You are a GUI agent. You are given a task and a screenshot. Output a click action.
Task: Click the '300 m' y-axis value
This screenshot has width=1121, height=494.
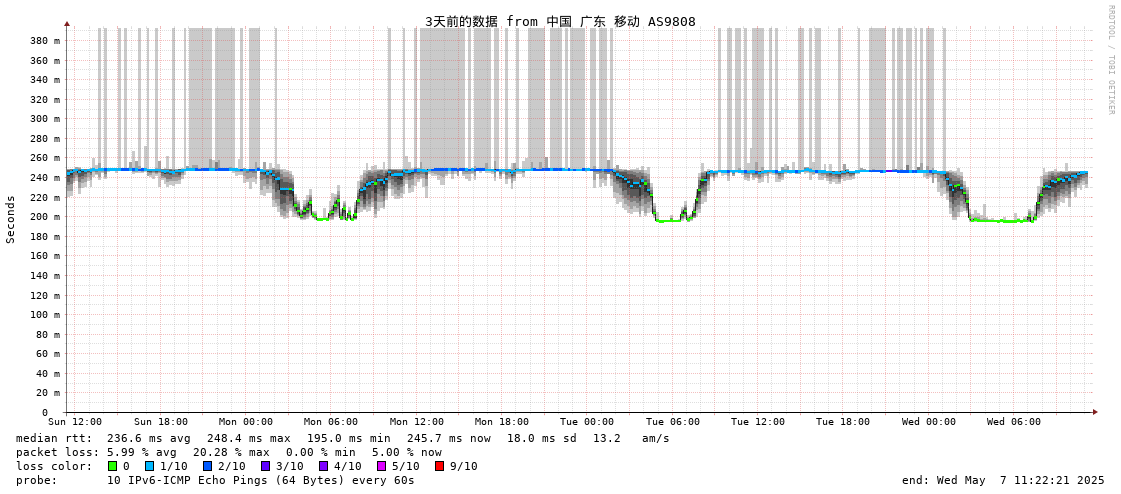tap(46, 119)
